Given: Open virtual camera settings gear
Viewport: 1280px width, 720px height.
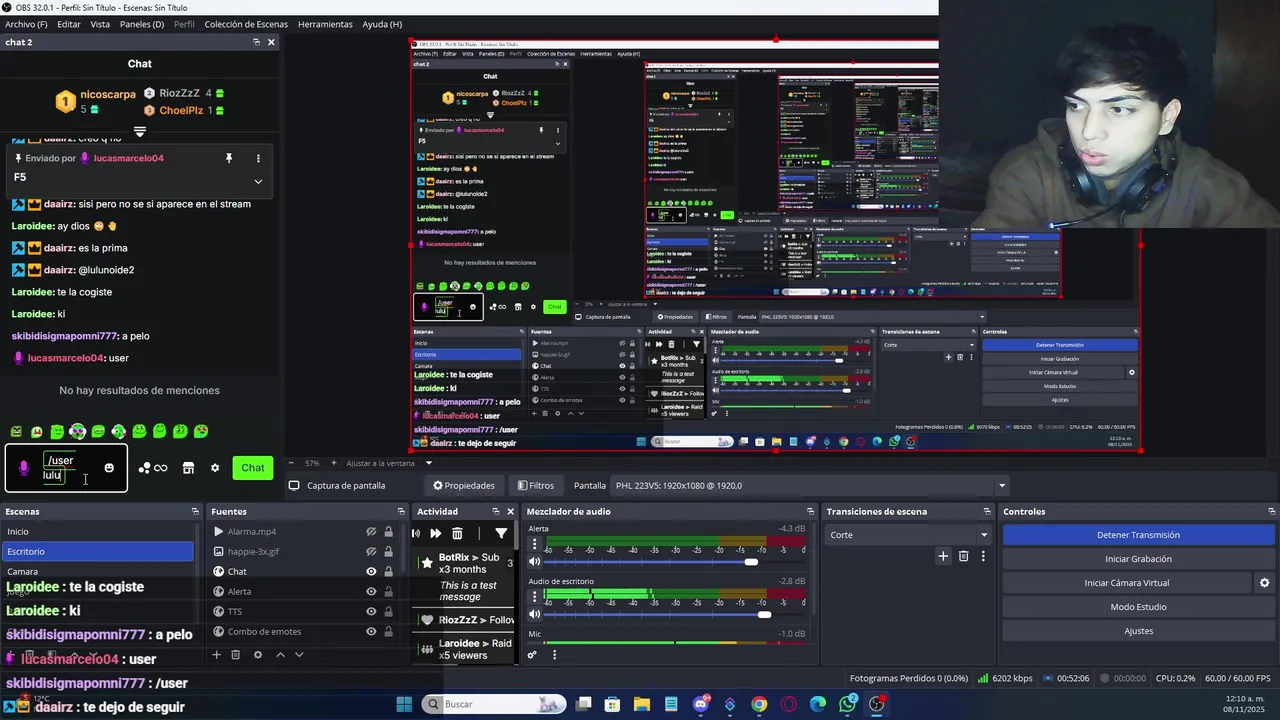Looking at the screenshot, I should pos(1264,583).
